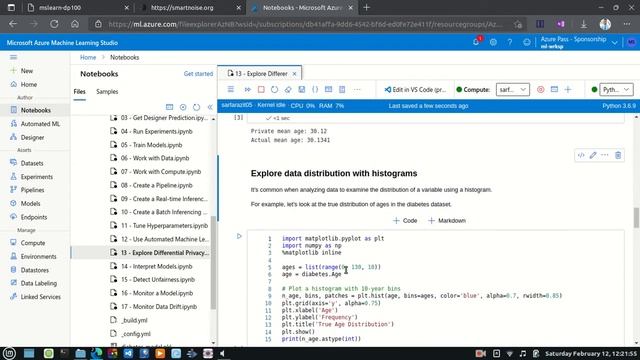
Task: Close the 13 - Explore Differential notebook tab
Action: (x=294, y=74)
